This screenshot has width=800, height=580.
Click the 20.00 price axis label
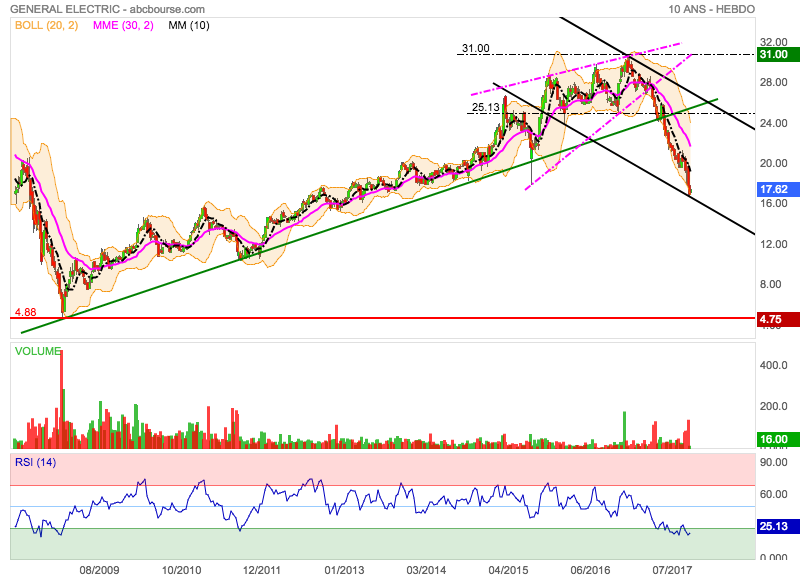point(773,163)
